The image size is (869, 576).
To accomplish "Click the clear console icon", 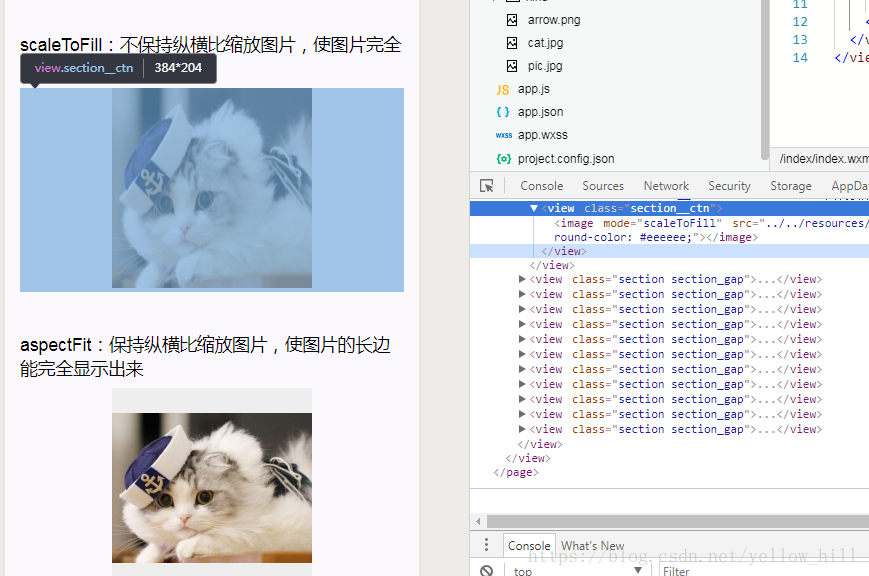I will (x=487, y=570).
